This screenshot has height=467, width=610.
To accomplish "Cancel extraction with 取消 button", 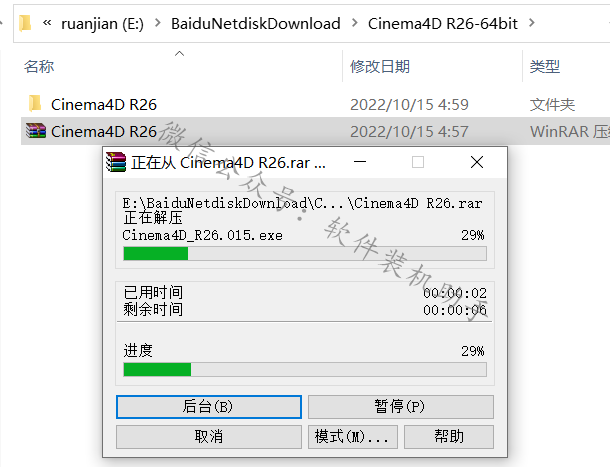I will 209,437.
